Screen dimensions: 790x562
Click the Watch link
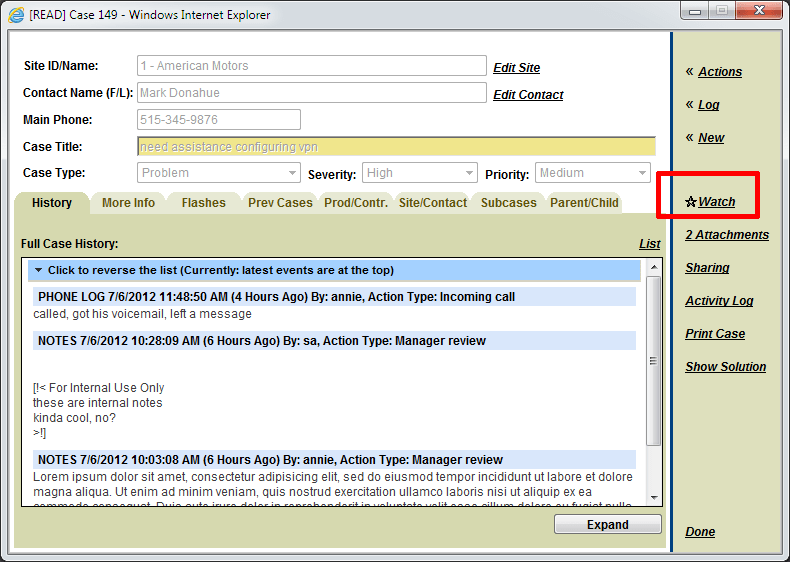click(x=716, y=202)
